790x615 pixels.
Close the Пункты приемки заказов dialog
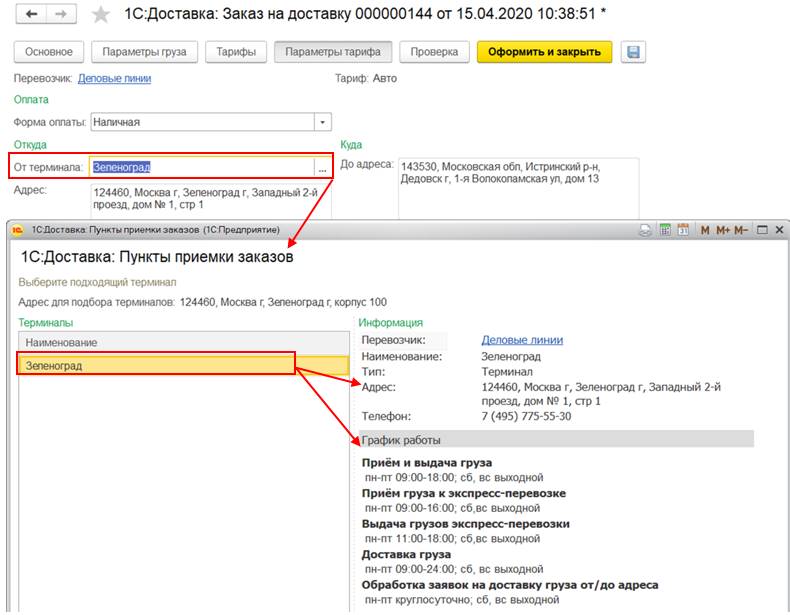(x=779, y=230)
